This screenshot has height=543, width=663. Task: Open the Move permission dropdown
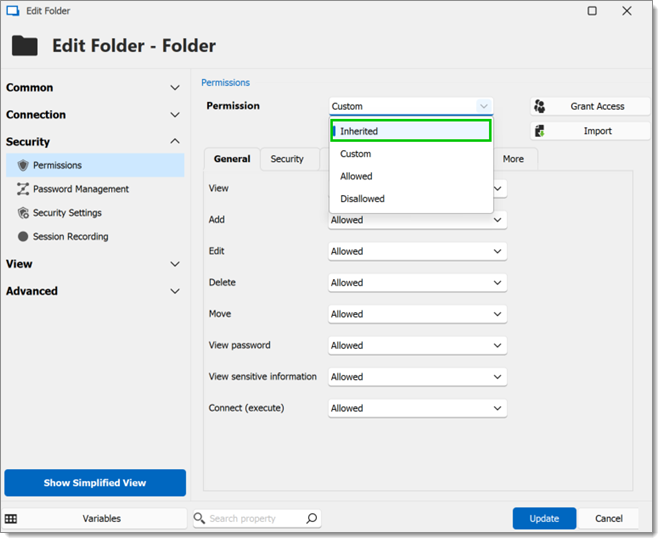click(417, 314)
